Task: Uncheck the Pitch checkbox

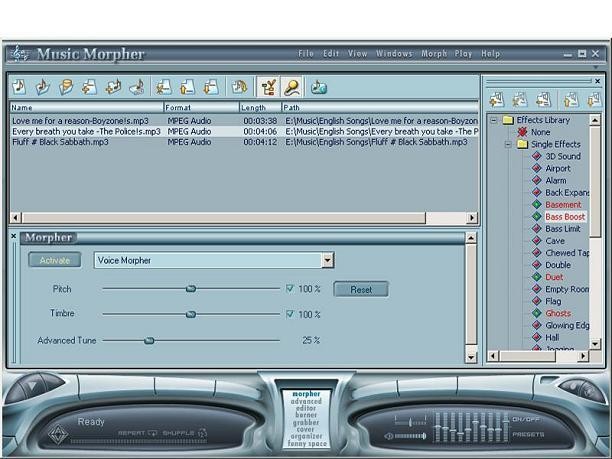Action: point(290,289)
